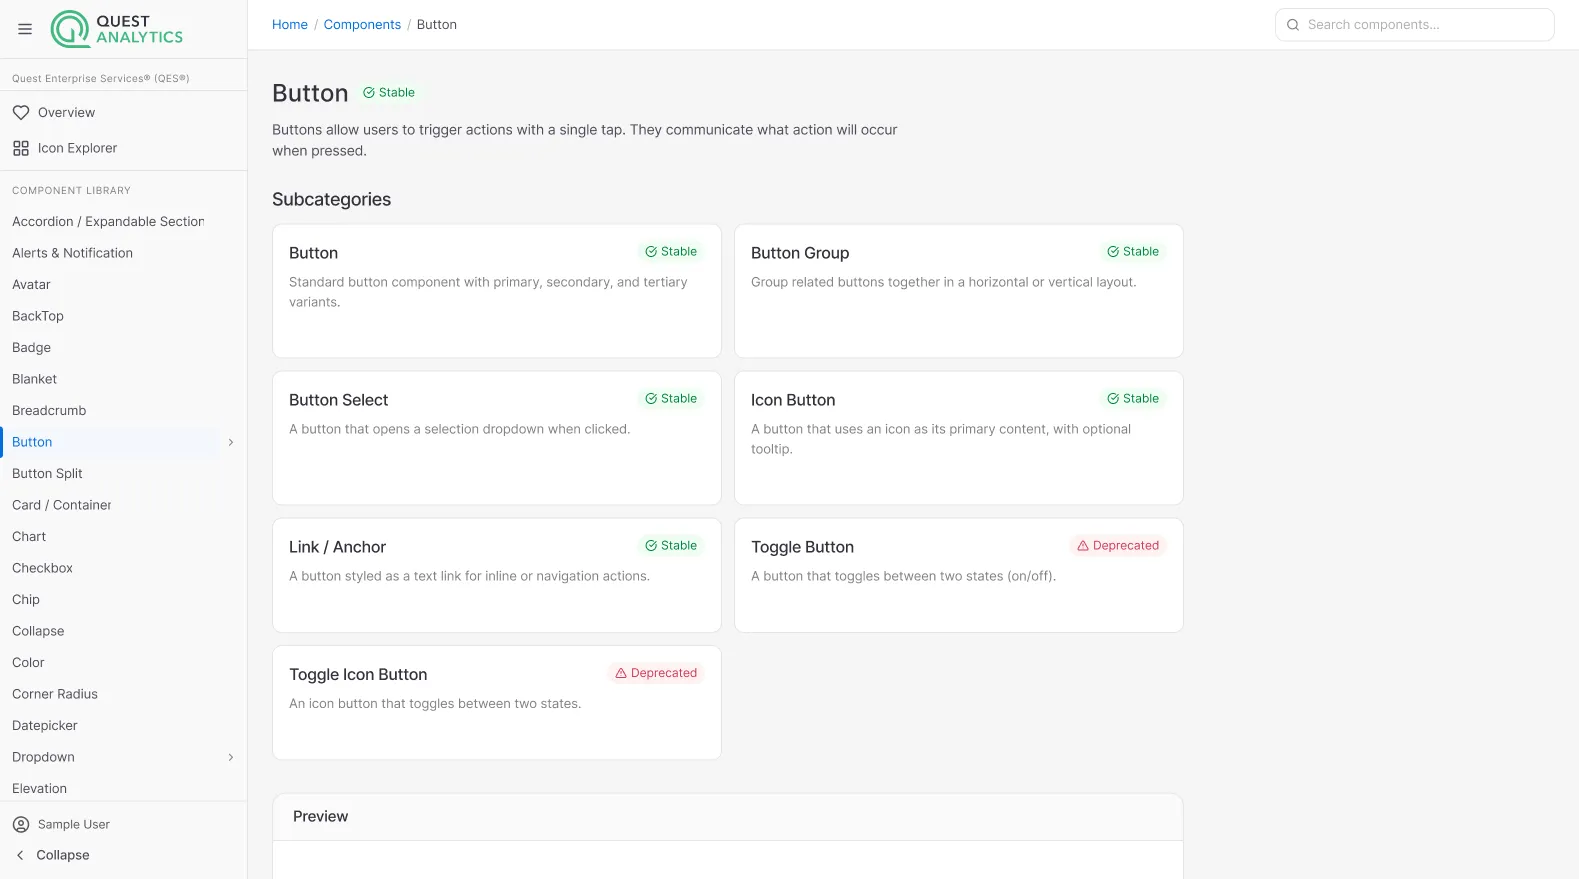The width and height of the screenshot is (1579, 879).
Task: Click the Components breadcrumb link
Action: click(362, 25)
